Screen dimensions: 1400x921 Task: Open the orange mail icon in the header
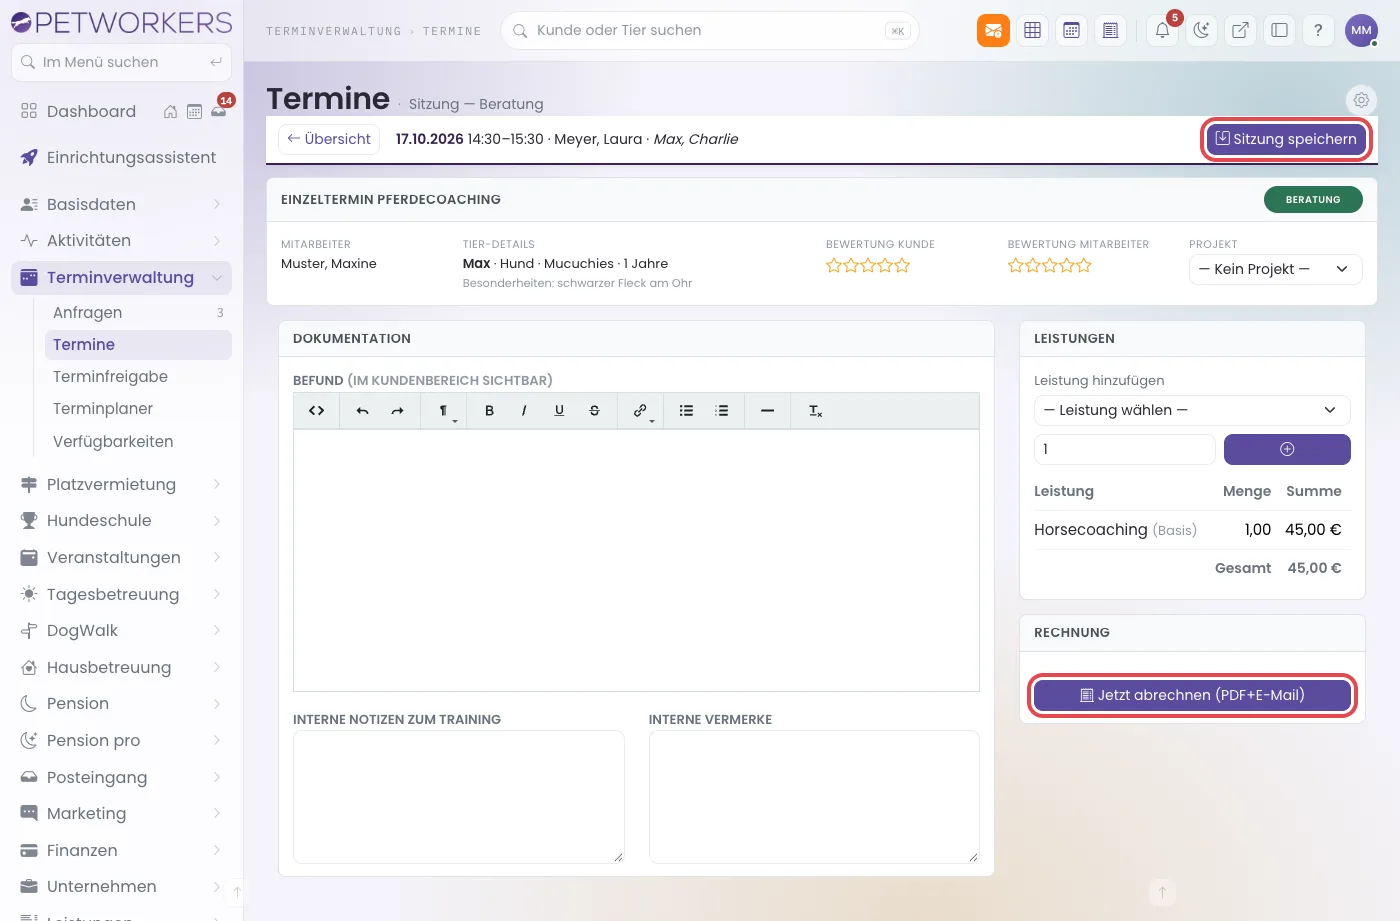(993, 31)
